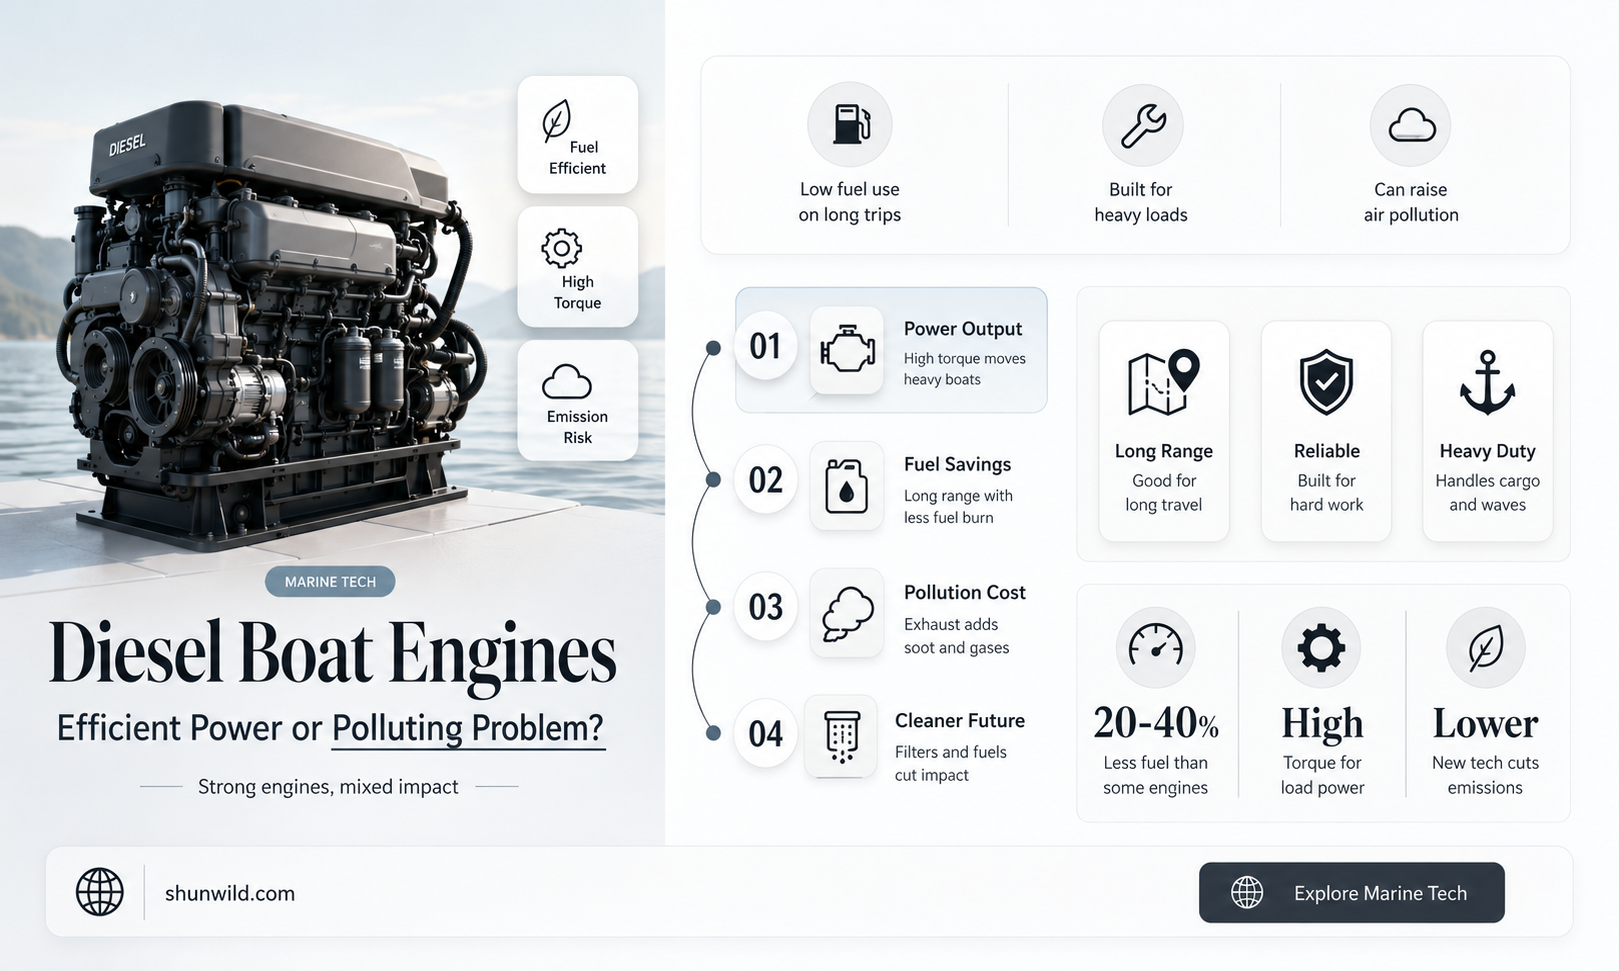Select step number 03 circle

coord(765,607)
